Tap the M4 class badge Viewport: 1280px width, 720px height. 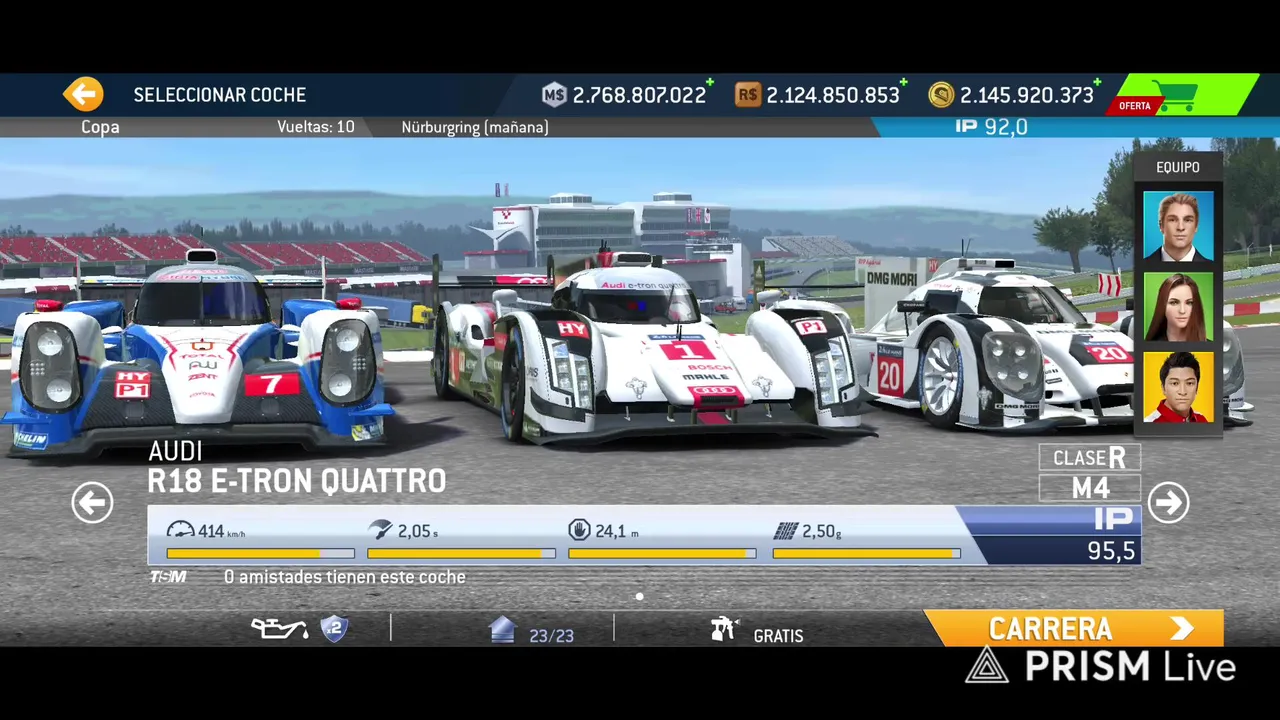tap(1090, 488)
